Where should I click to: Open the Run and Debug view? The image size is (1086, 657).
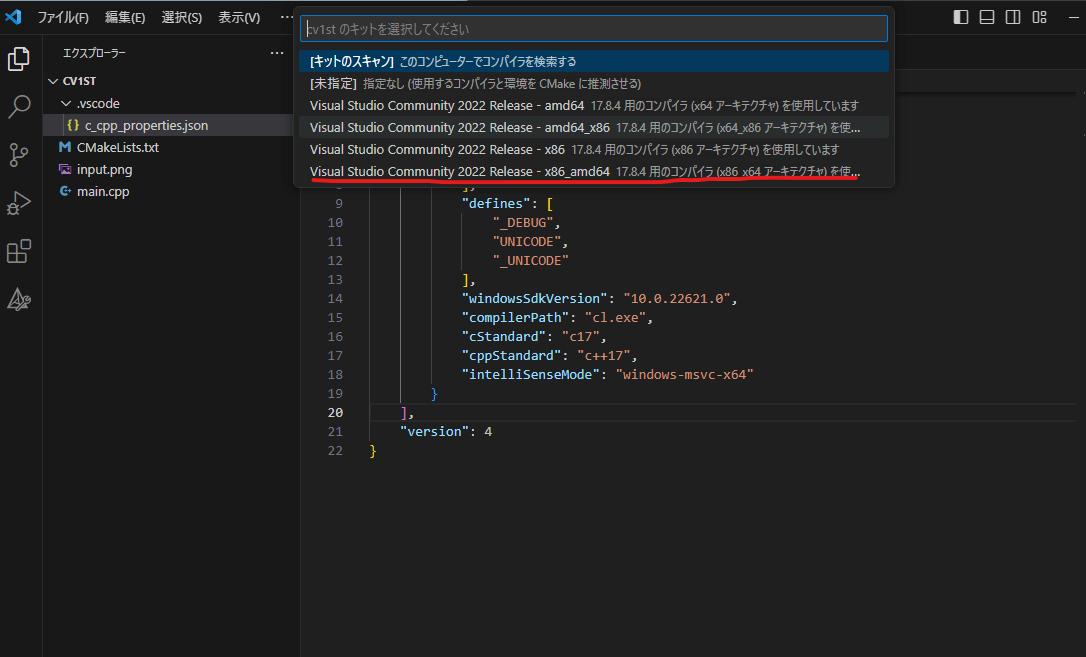click(x=19, y=203)
